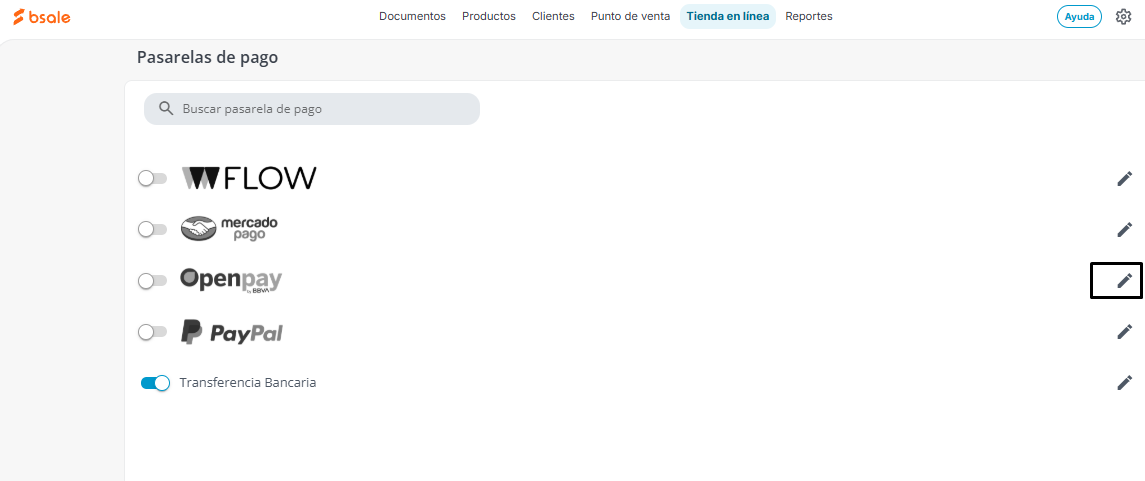Viewport: 1145px width, 481px height.
Task: Focus the Buscar pasarela de pago field
Action: click(x=312, y=109)
